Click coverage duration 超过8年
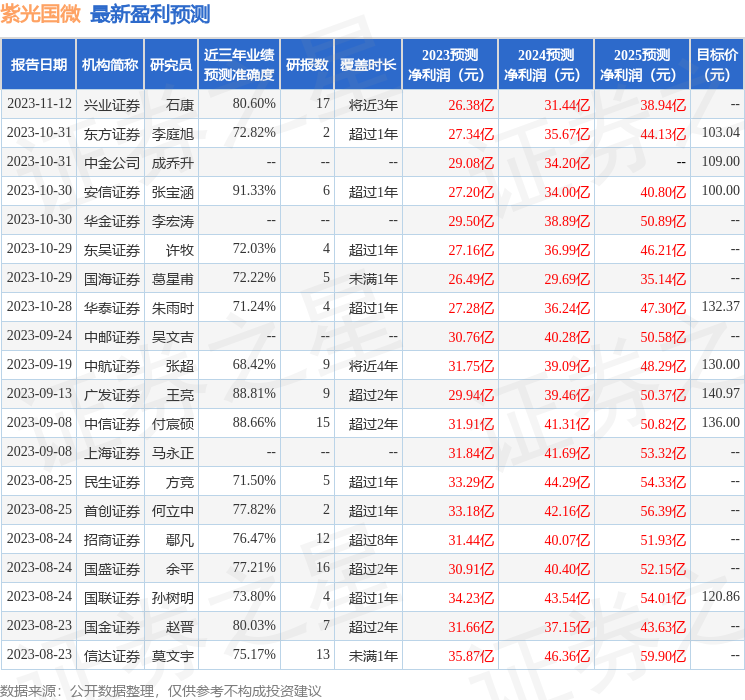This screenshot has height=700, width=745. pos(373,540)
